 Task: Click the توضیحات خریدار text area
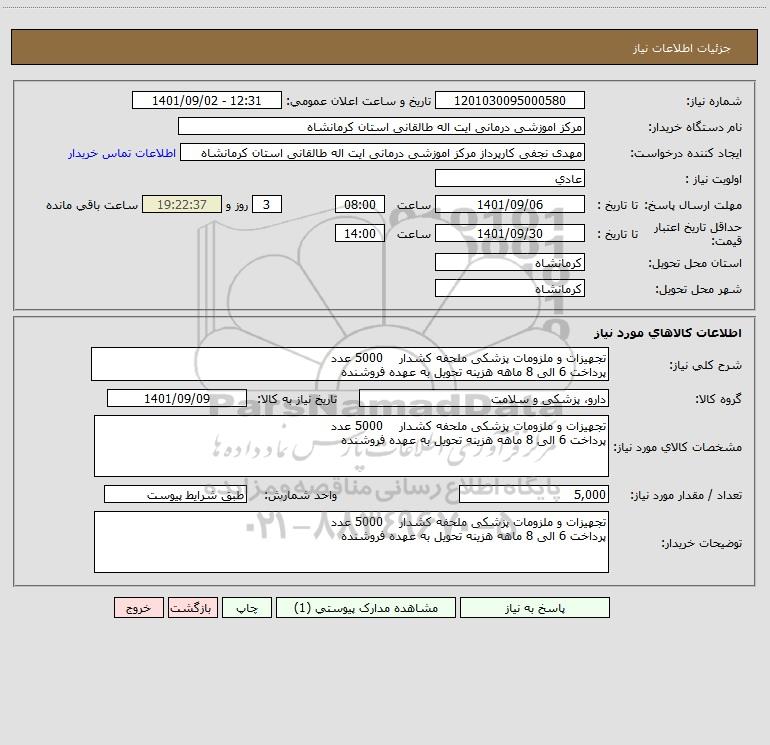[x=351, y=542]
